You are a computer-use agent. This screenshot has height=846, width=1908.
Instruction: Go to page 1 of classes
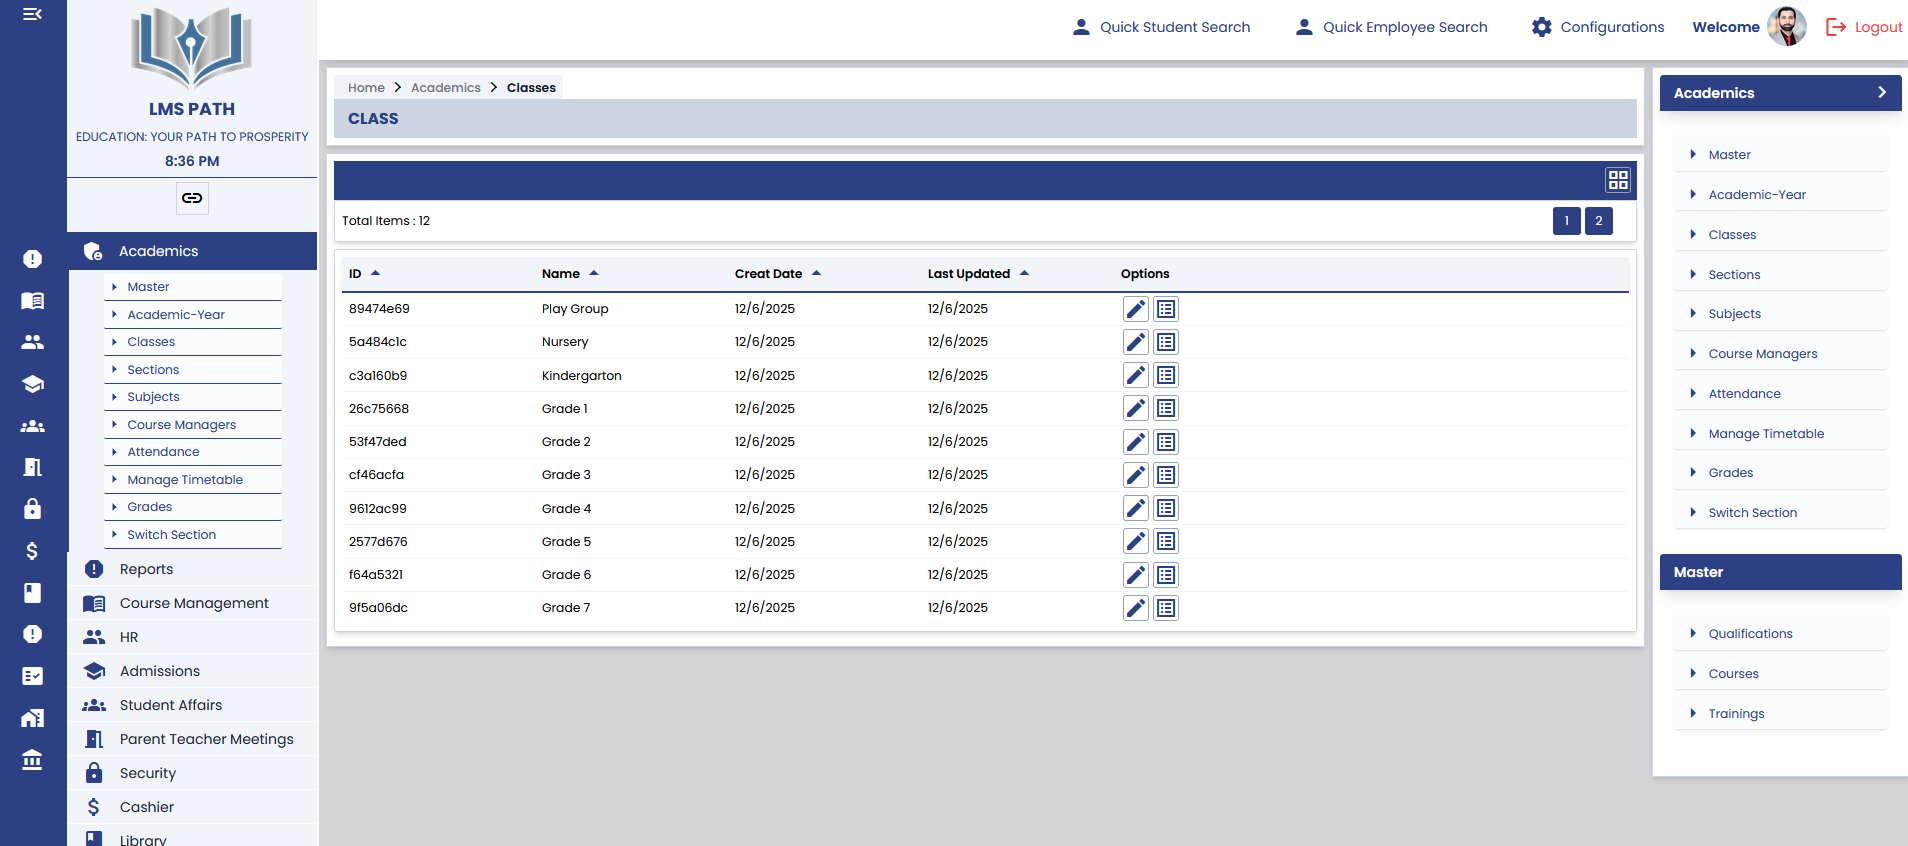pyautogui.click(x=1566, y=221)
